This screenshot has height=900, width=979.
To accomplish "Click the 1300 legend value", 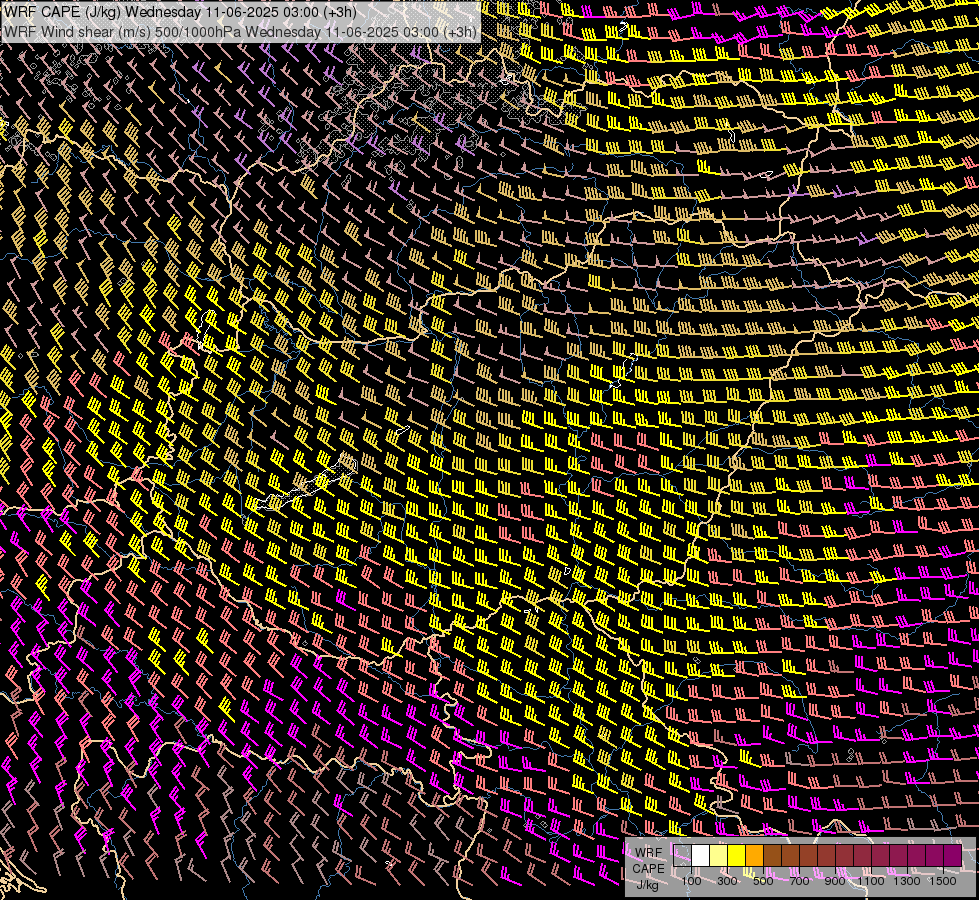I will pyautogui.click(x=907, y=881).
